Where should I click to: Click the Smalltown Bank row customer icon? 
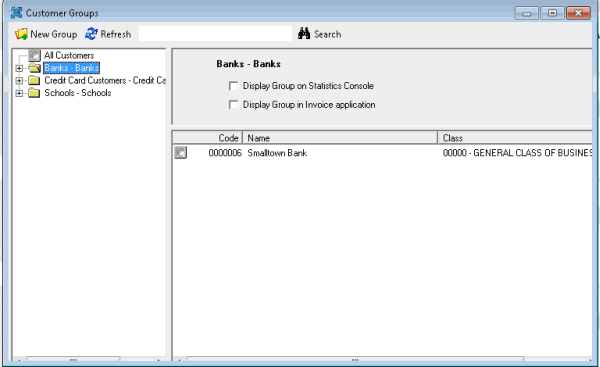tap(181, 153)
